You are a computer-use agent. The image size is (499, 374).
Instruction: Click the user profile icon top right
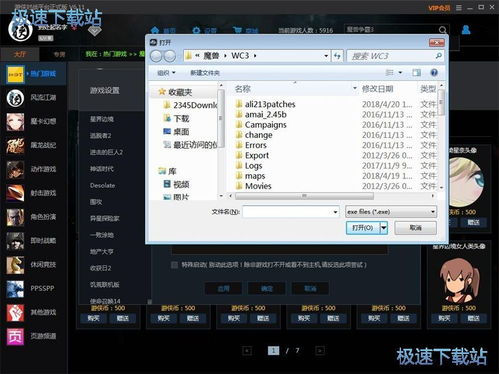coord(466,30)
